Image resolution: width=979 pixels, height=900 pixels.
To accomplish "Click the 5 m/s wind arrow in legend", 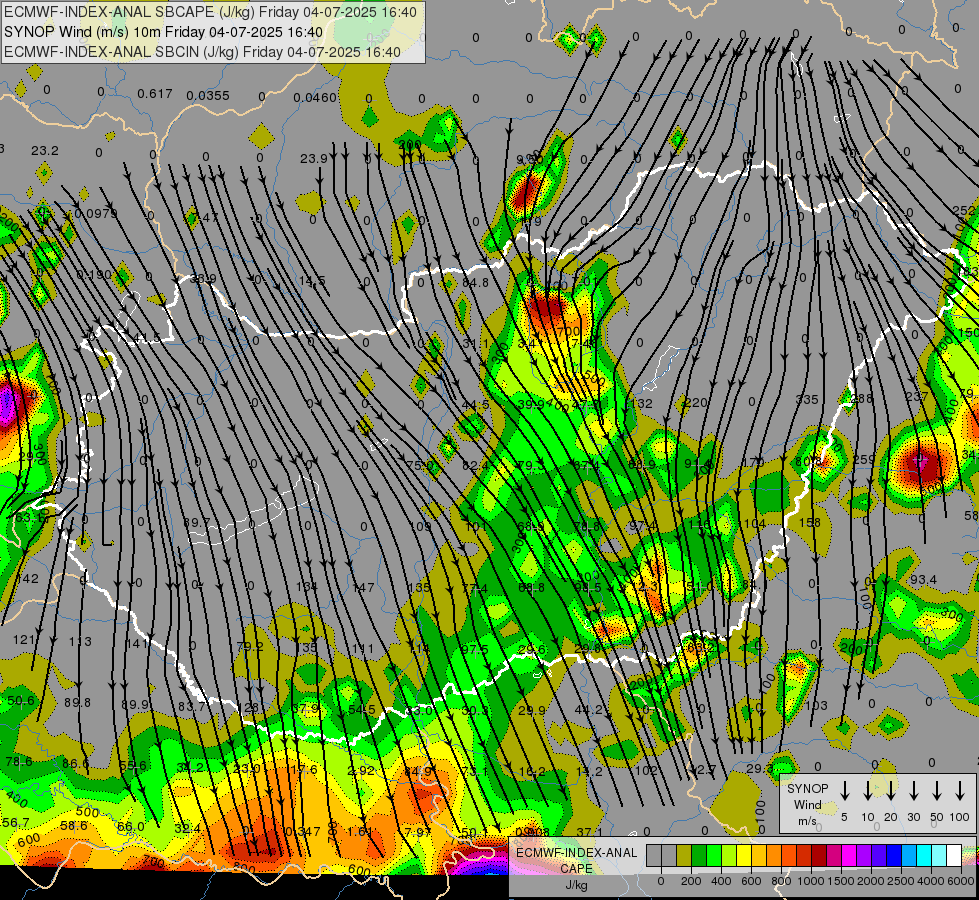I will (x=845, y=790).
